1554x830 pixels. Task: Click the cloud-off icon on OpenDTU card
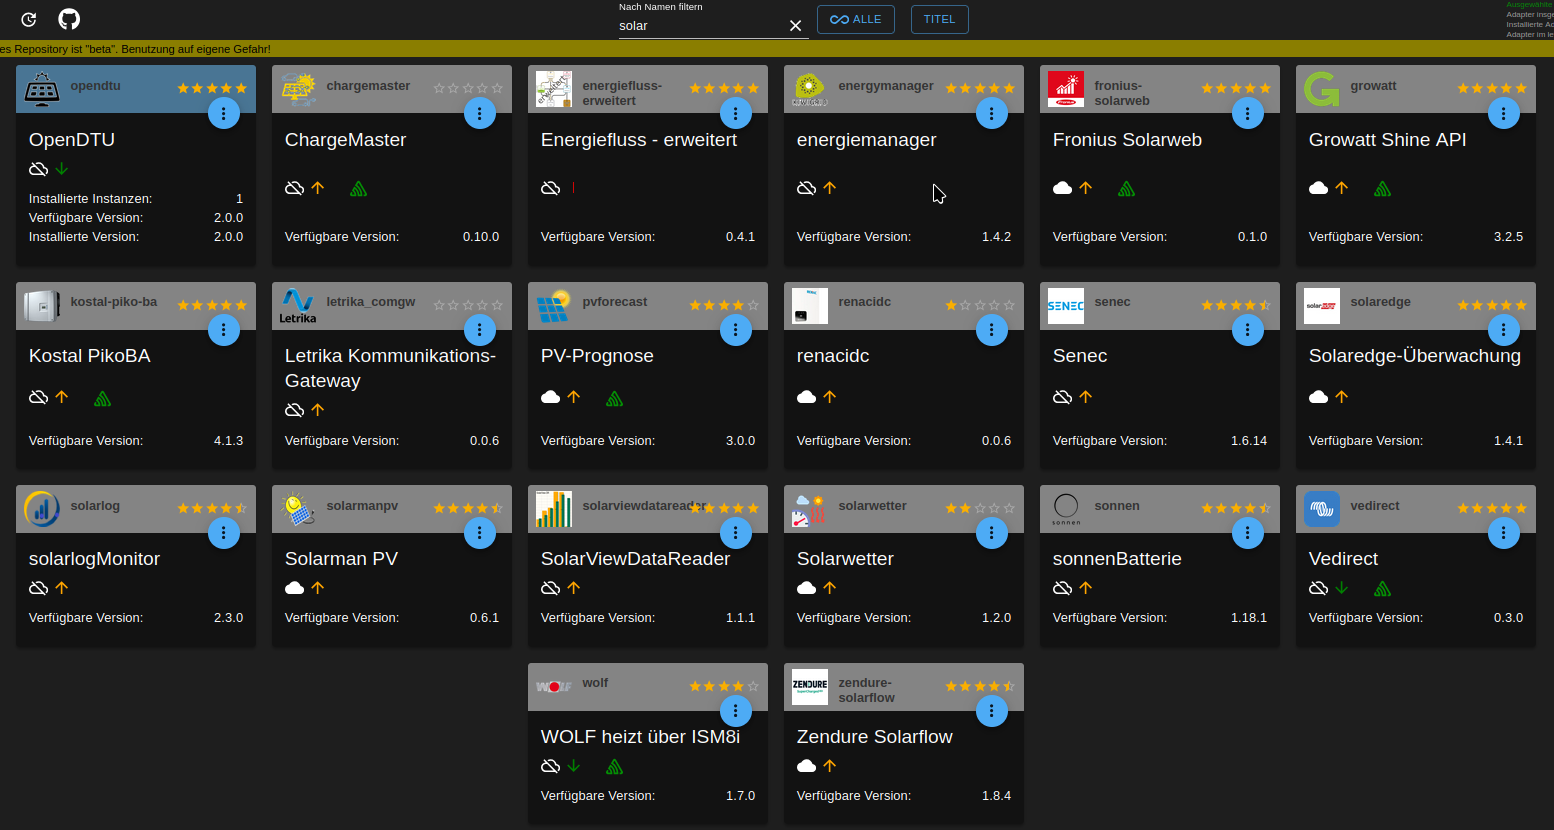pyautogui.click(x=39, y=169)
